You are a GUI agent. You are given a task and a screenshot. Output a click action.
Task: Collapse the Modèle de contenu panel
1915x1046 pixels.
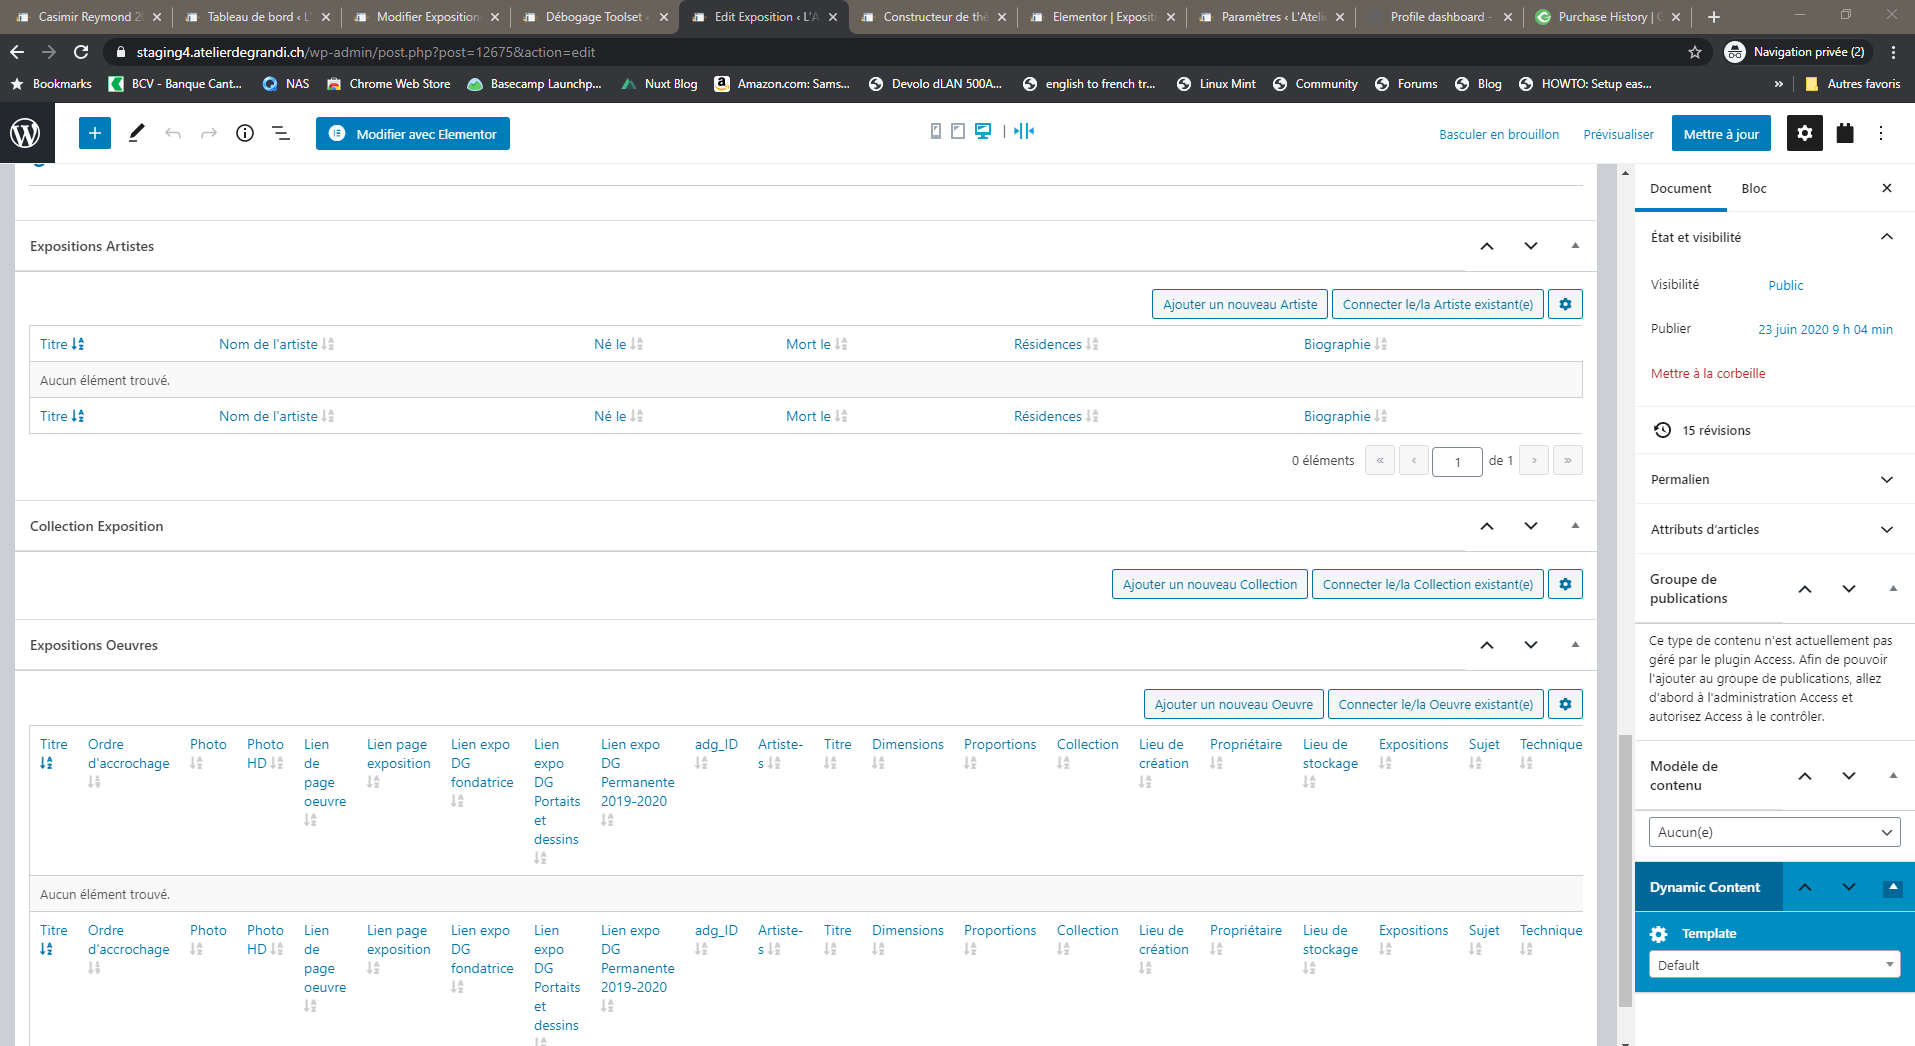pyautogui.click(x=1893, y=776)
